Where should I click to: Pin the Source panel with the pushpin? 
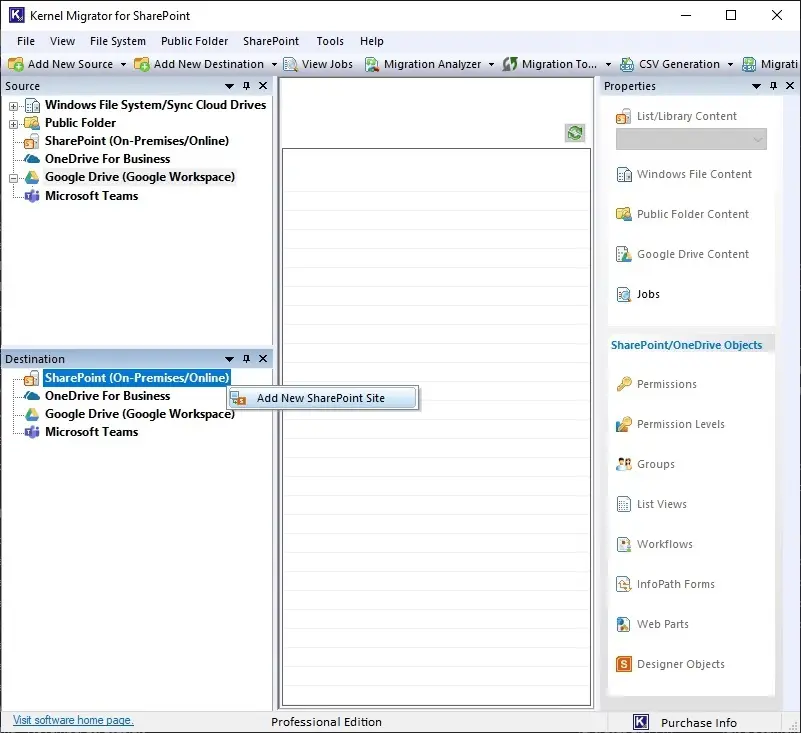(246, 86)
